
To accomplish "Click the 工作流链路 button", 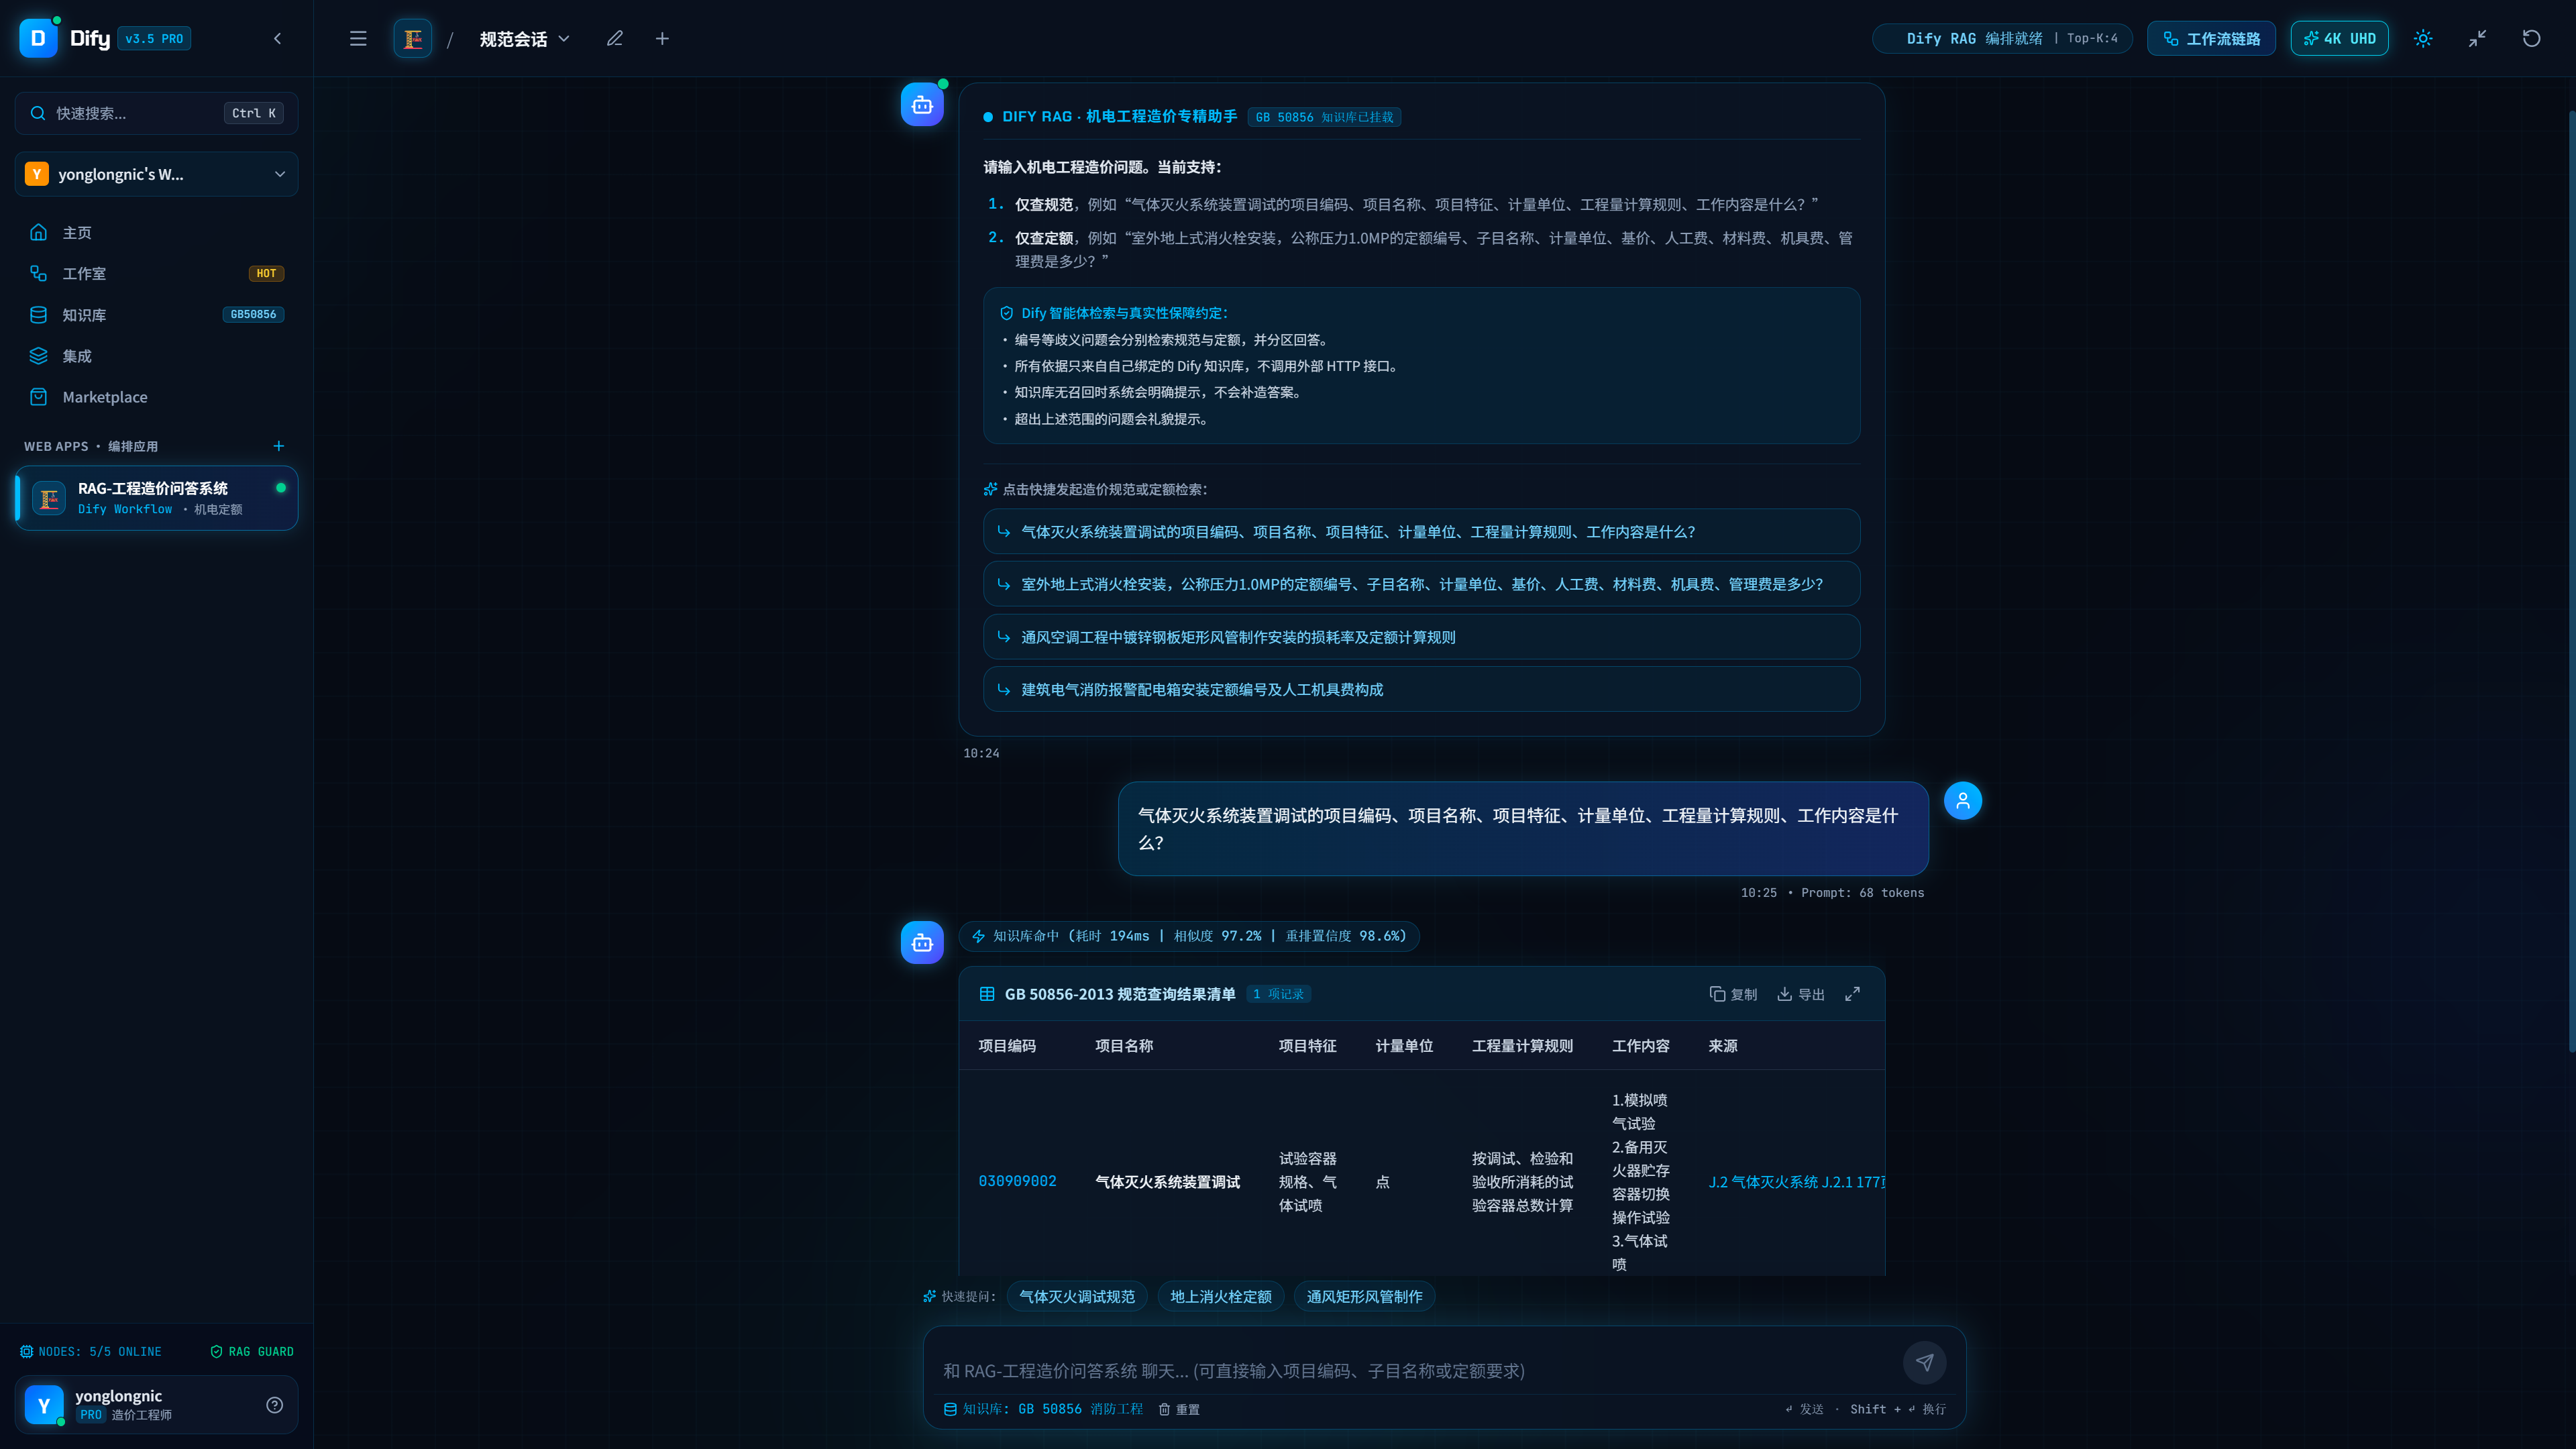I will tap(2211, 38).
